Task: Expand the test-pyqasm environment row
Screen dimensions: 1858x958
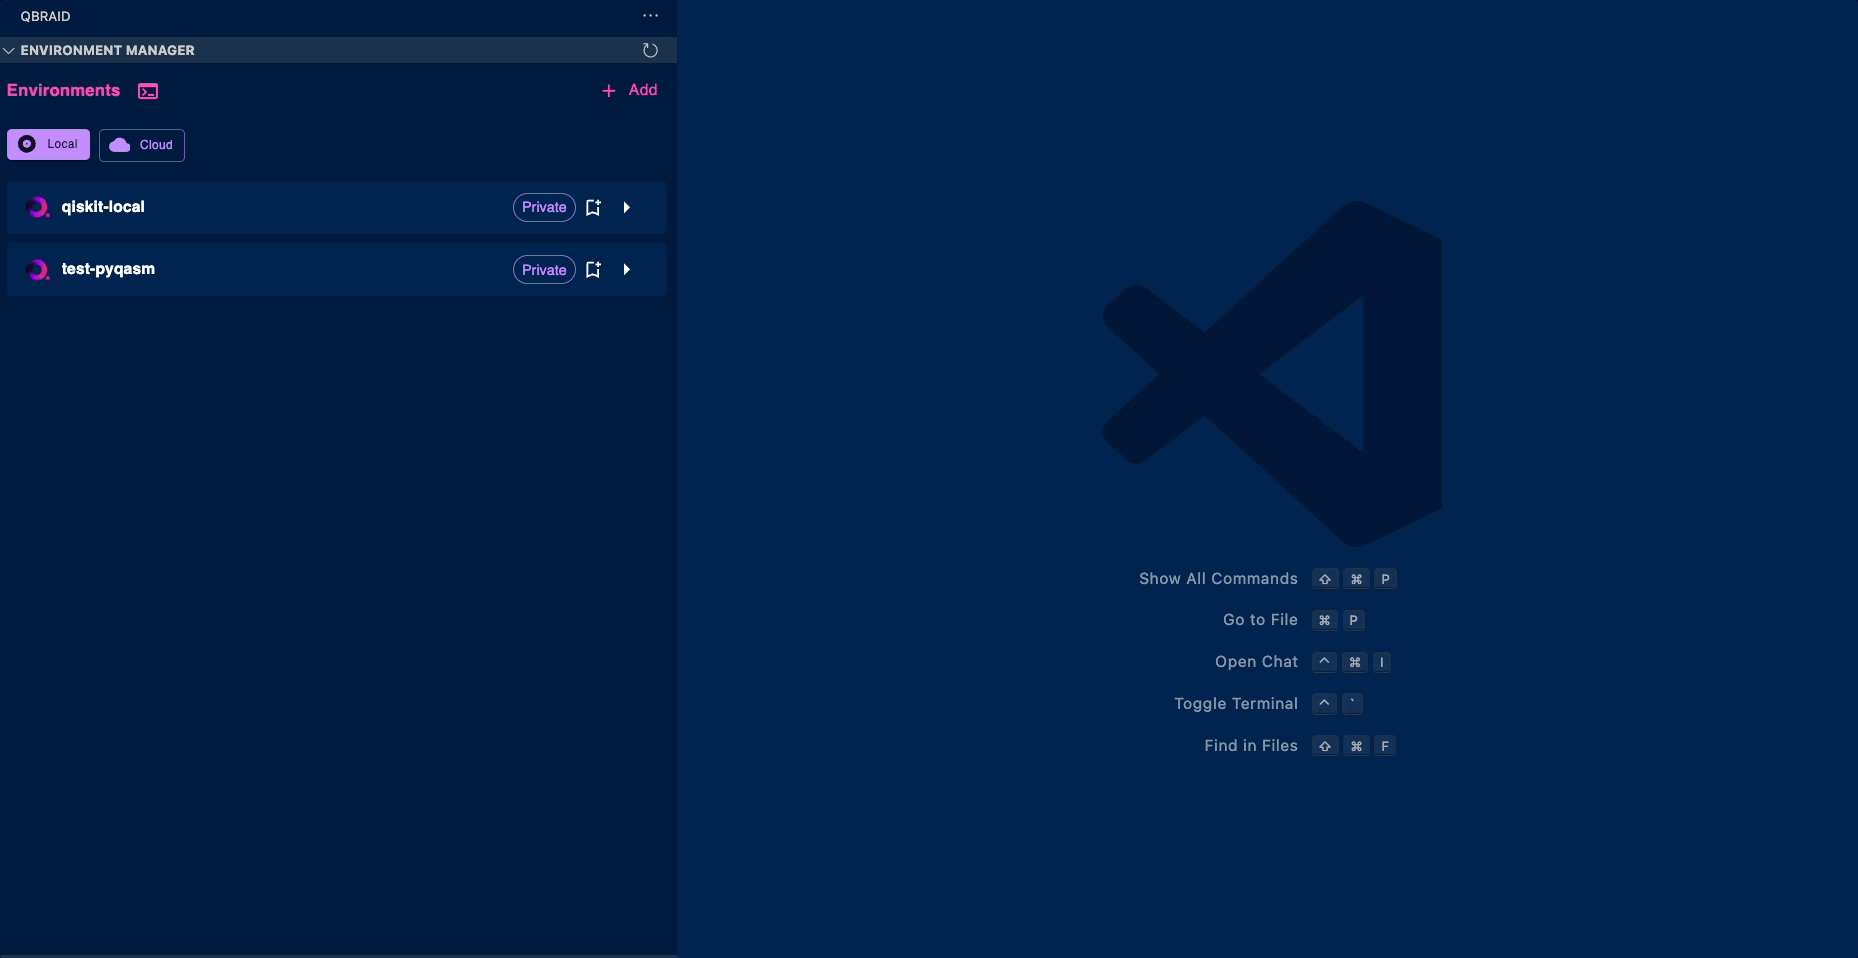Action: pyautogui.click(x=627, y=270)
